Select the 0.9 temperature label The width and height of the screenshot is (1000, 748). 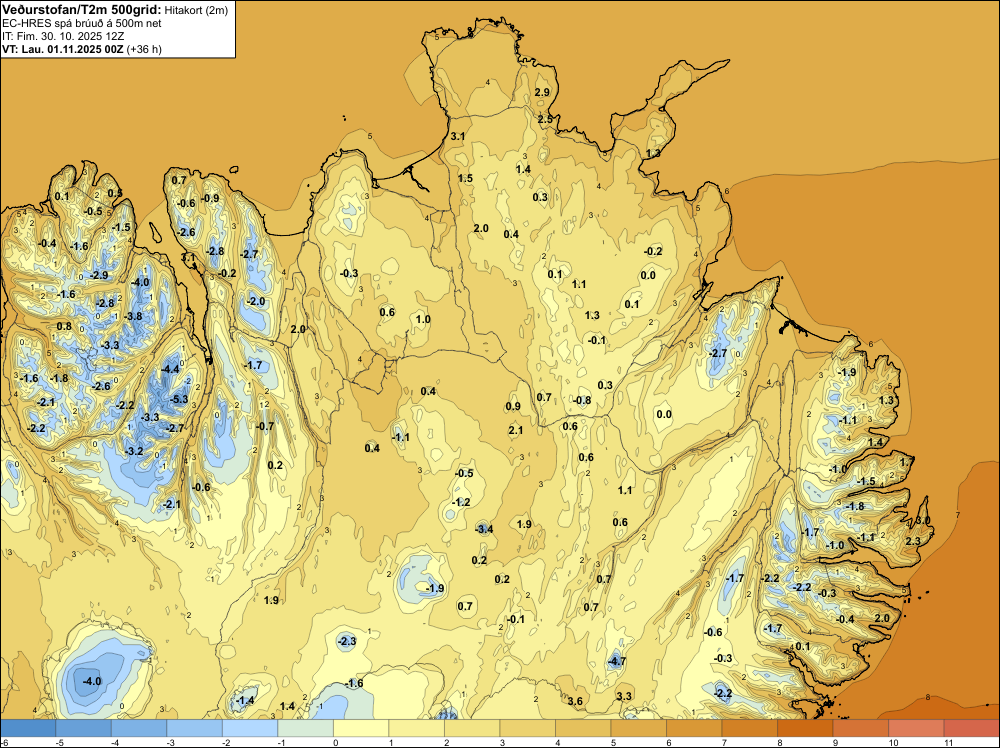tap(513, 406)
